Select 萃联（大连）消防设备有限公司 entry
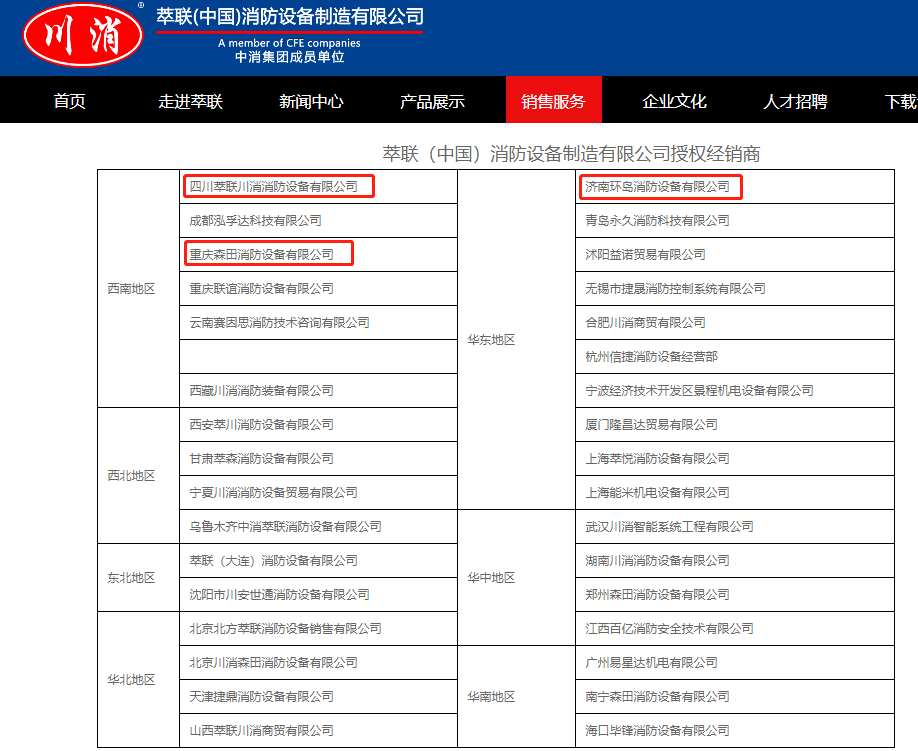The width and height of the screenshot is (918, 751). pos(273,560)
